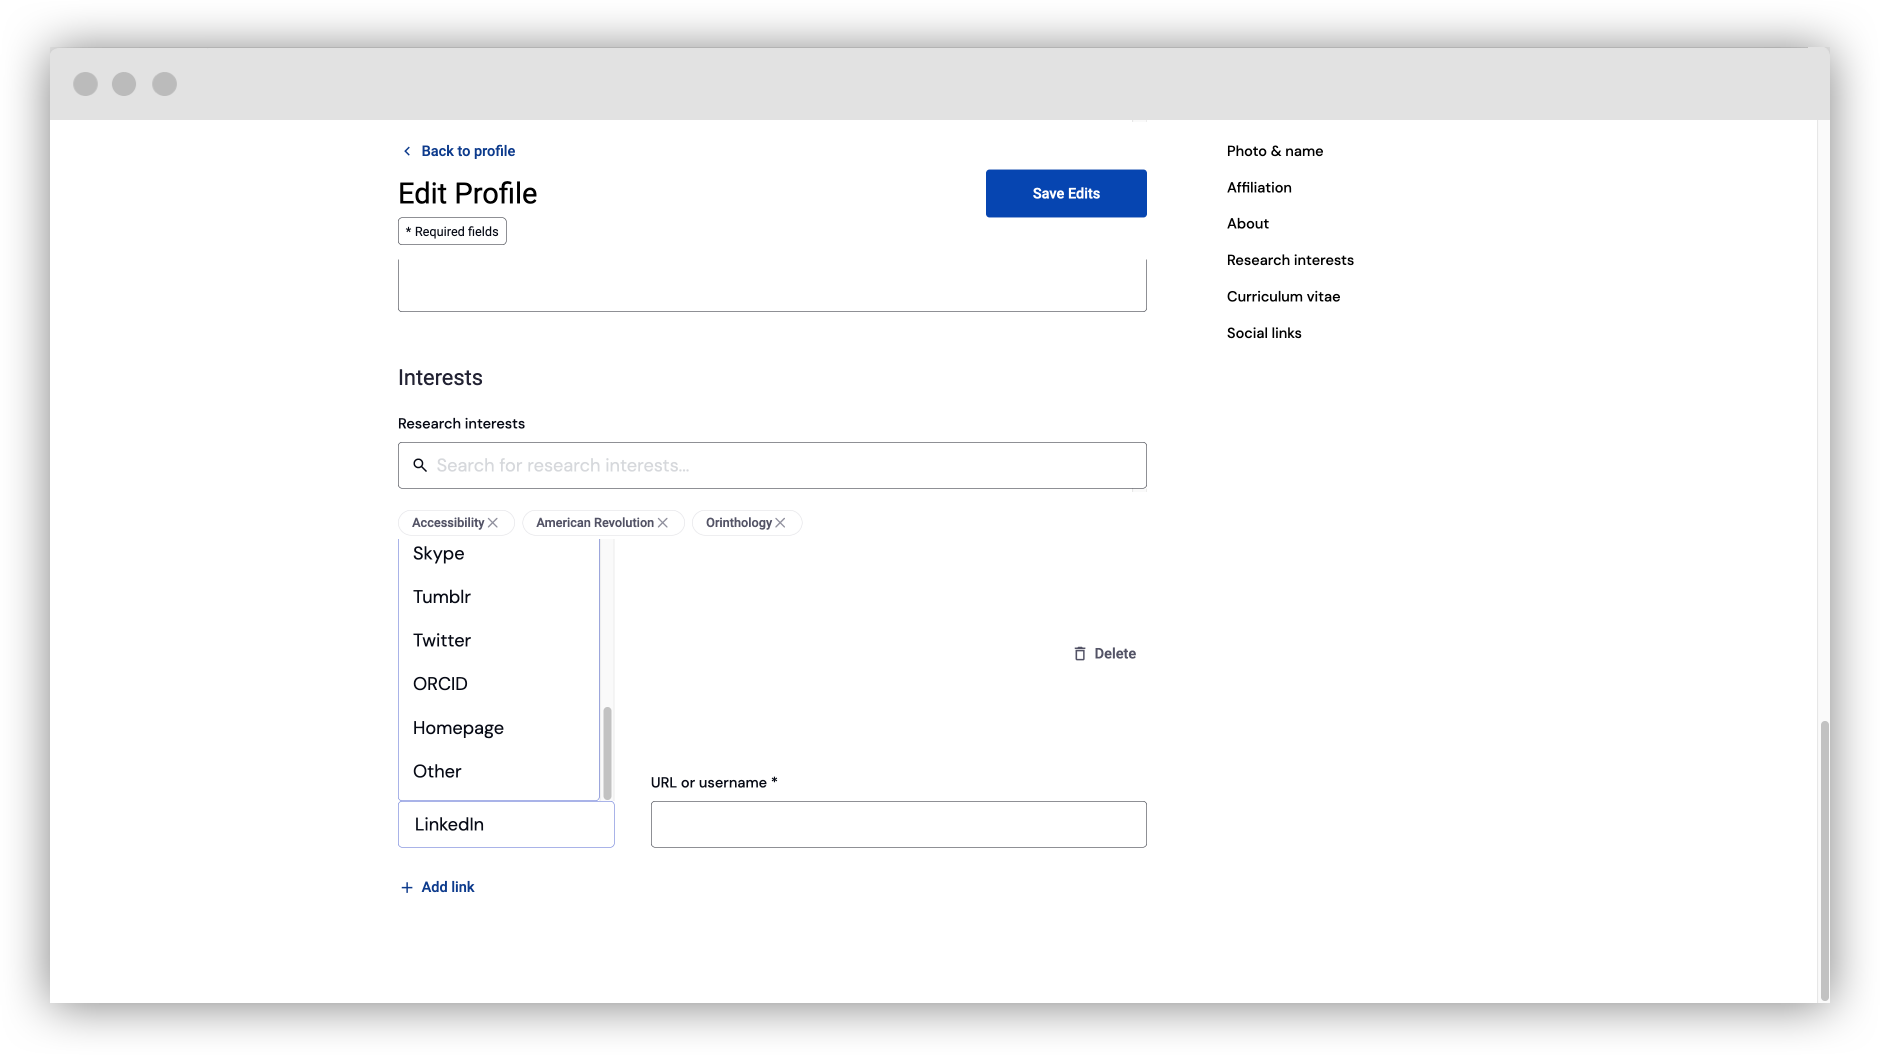
Task: Click the back chevron before Back to profile
Action: pos(406,150)
